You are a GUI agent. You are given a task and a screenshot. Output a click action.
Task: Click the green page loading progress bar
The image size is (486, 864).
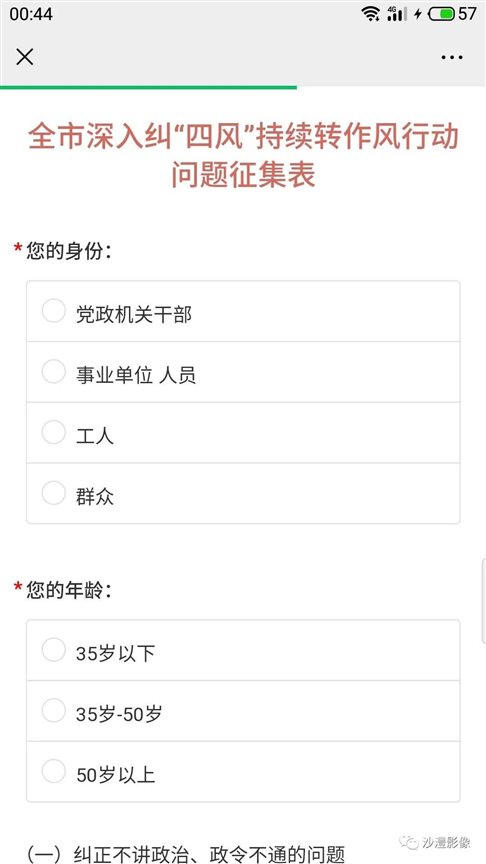pos(148,87)
